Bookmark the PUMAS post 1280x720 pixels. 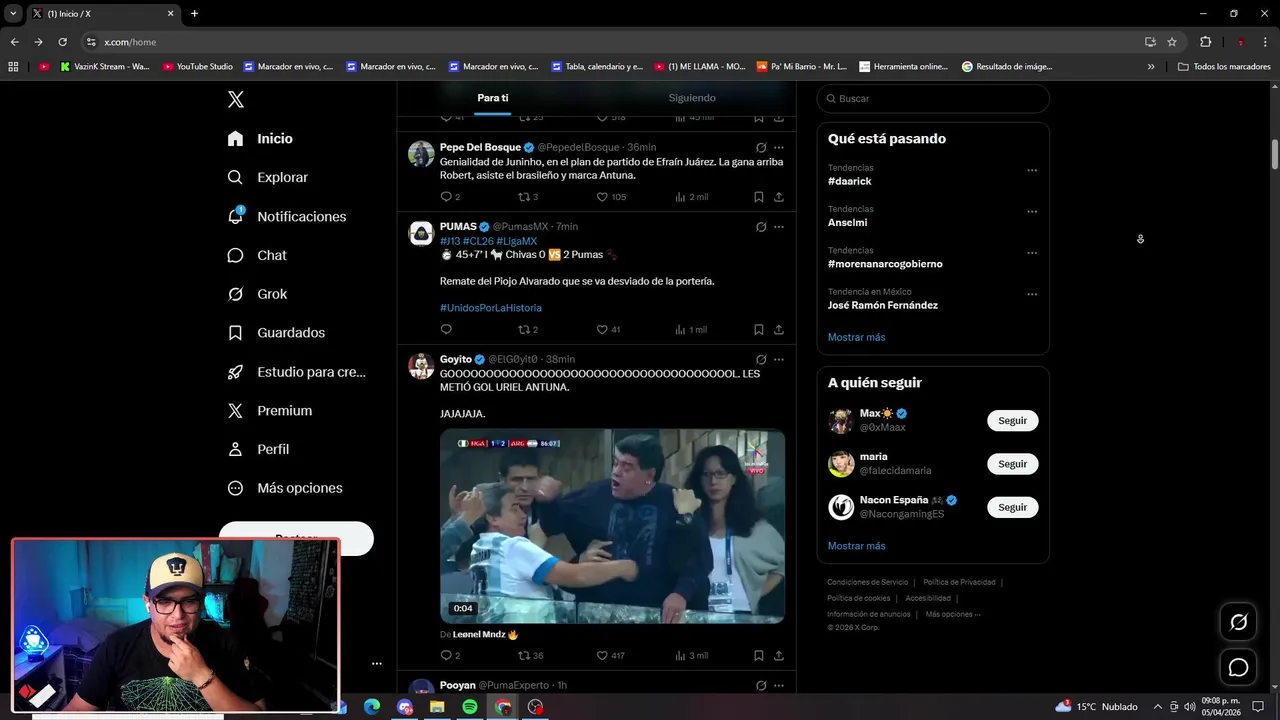pos(759,329)
